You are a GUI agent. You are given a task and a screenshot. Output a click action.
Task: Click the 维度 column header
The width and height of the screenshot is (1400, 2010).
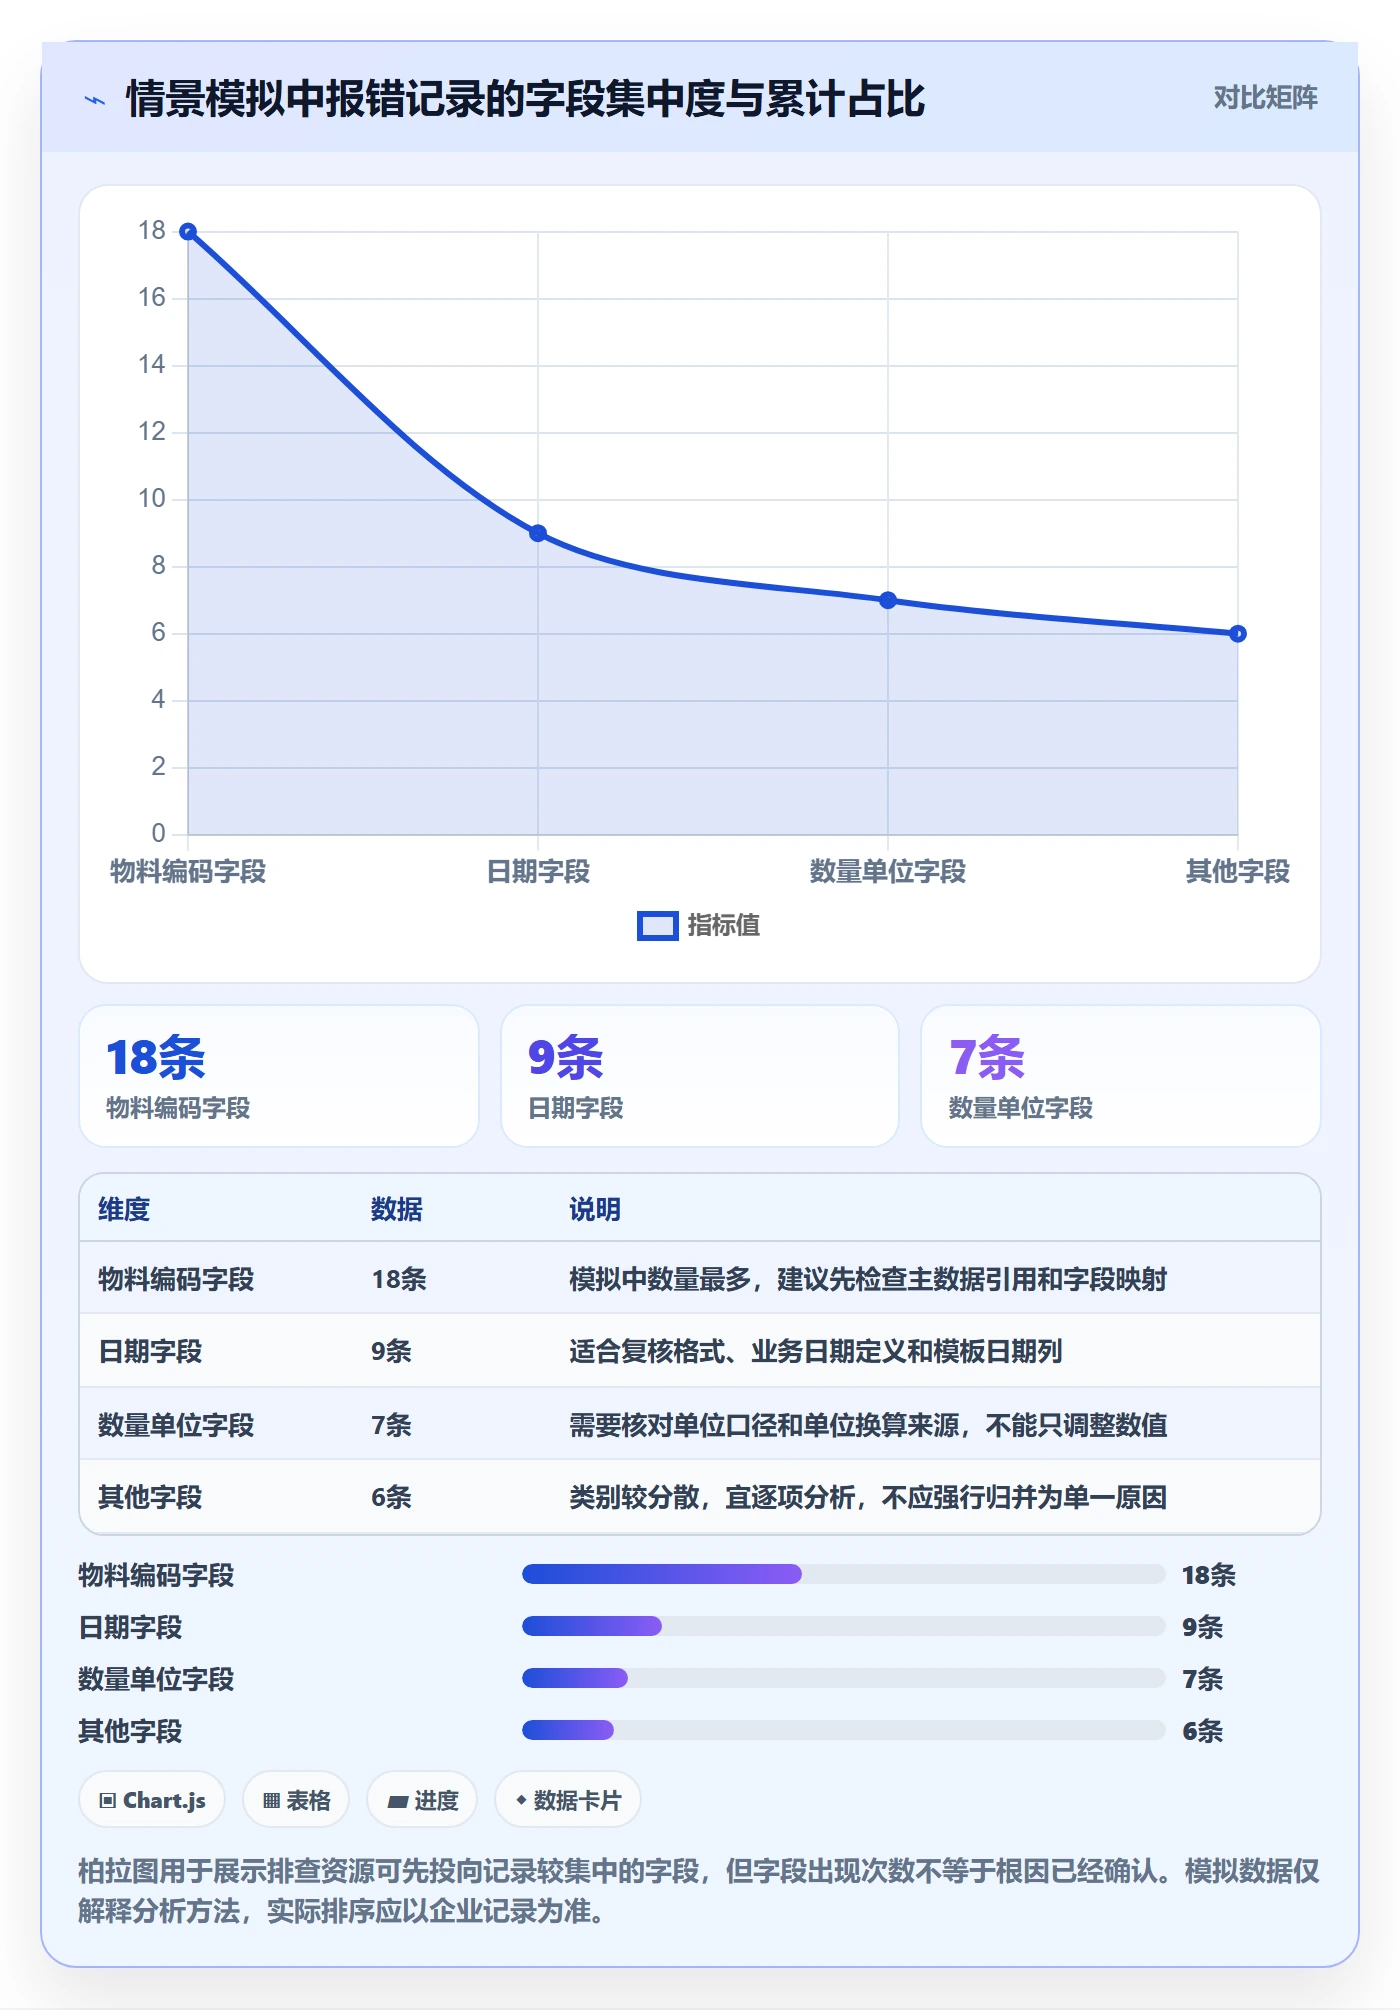[x=124, y=1210]
